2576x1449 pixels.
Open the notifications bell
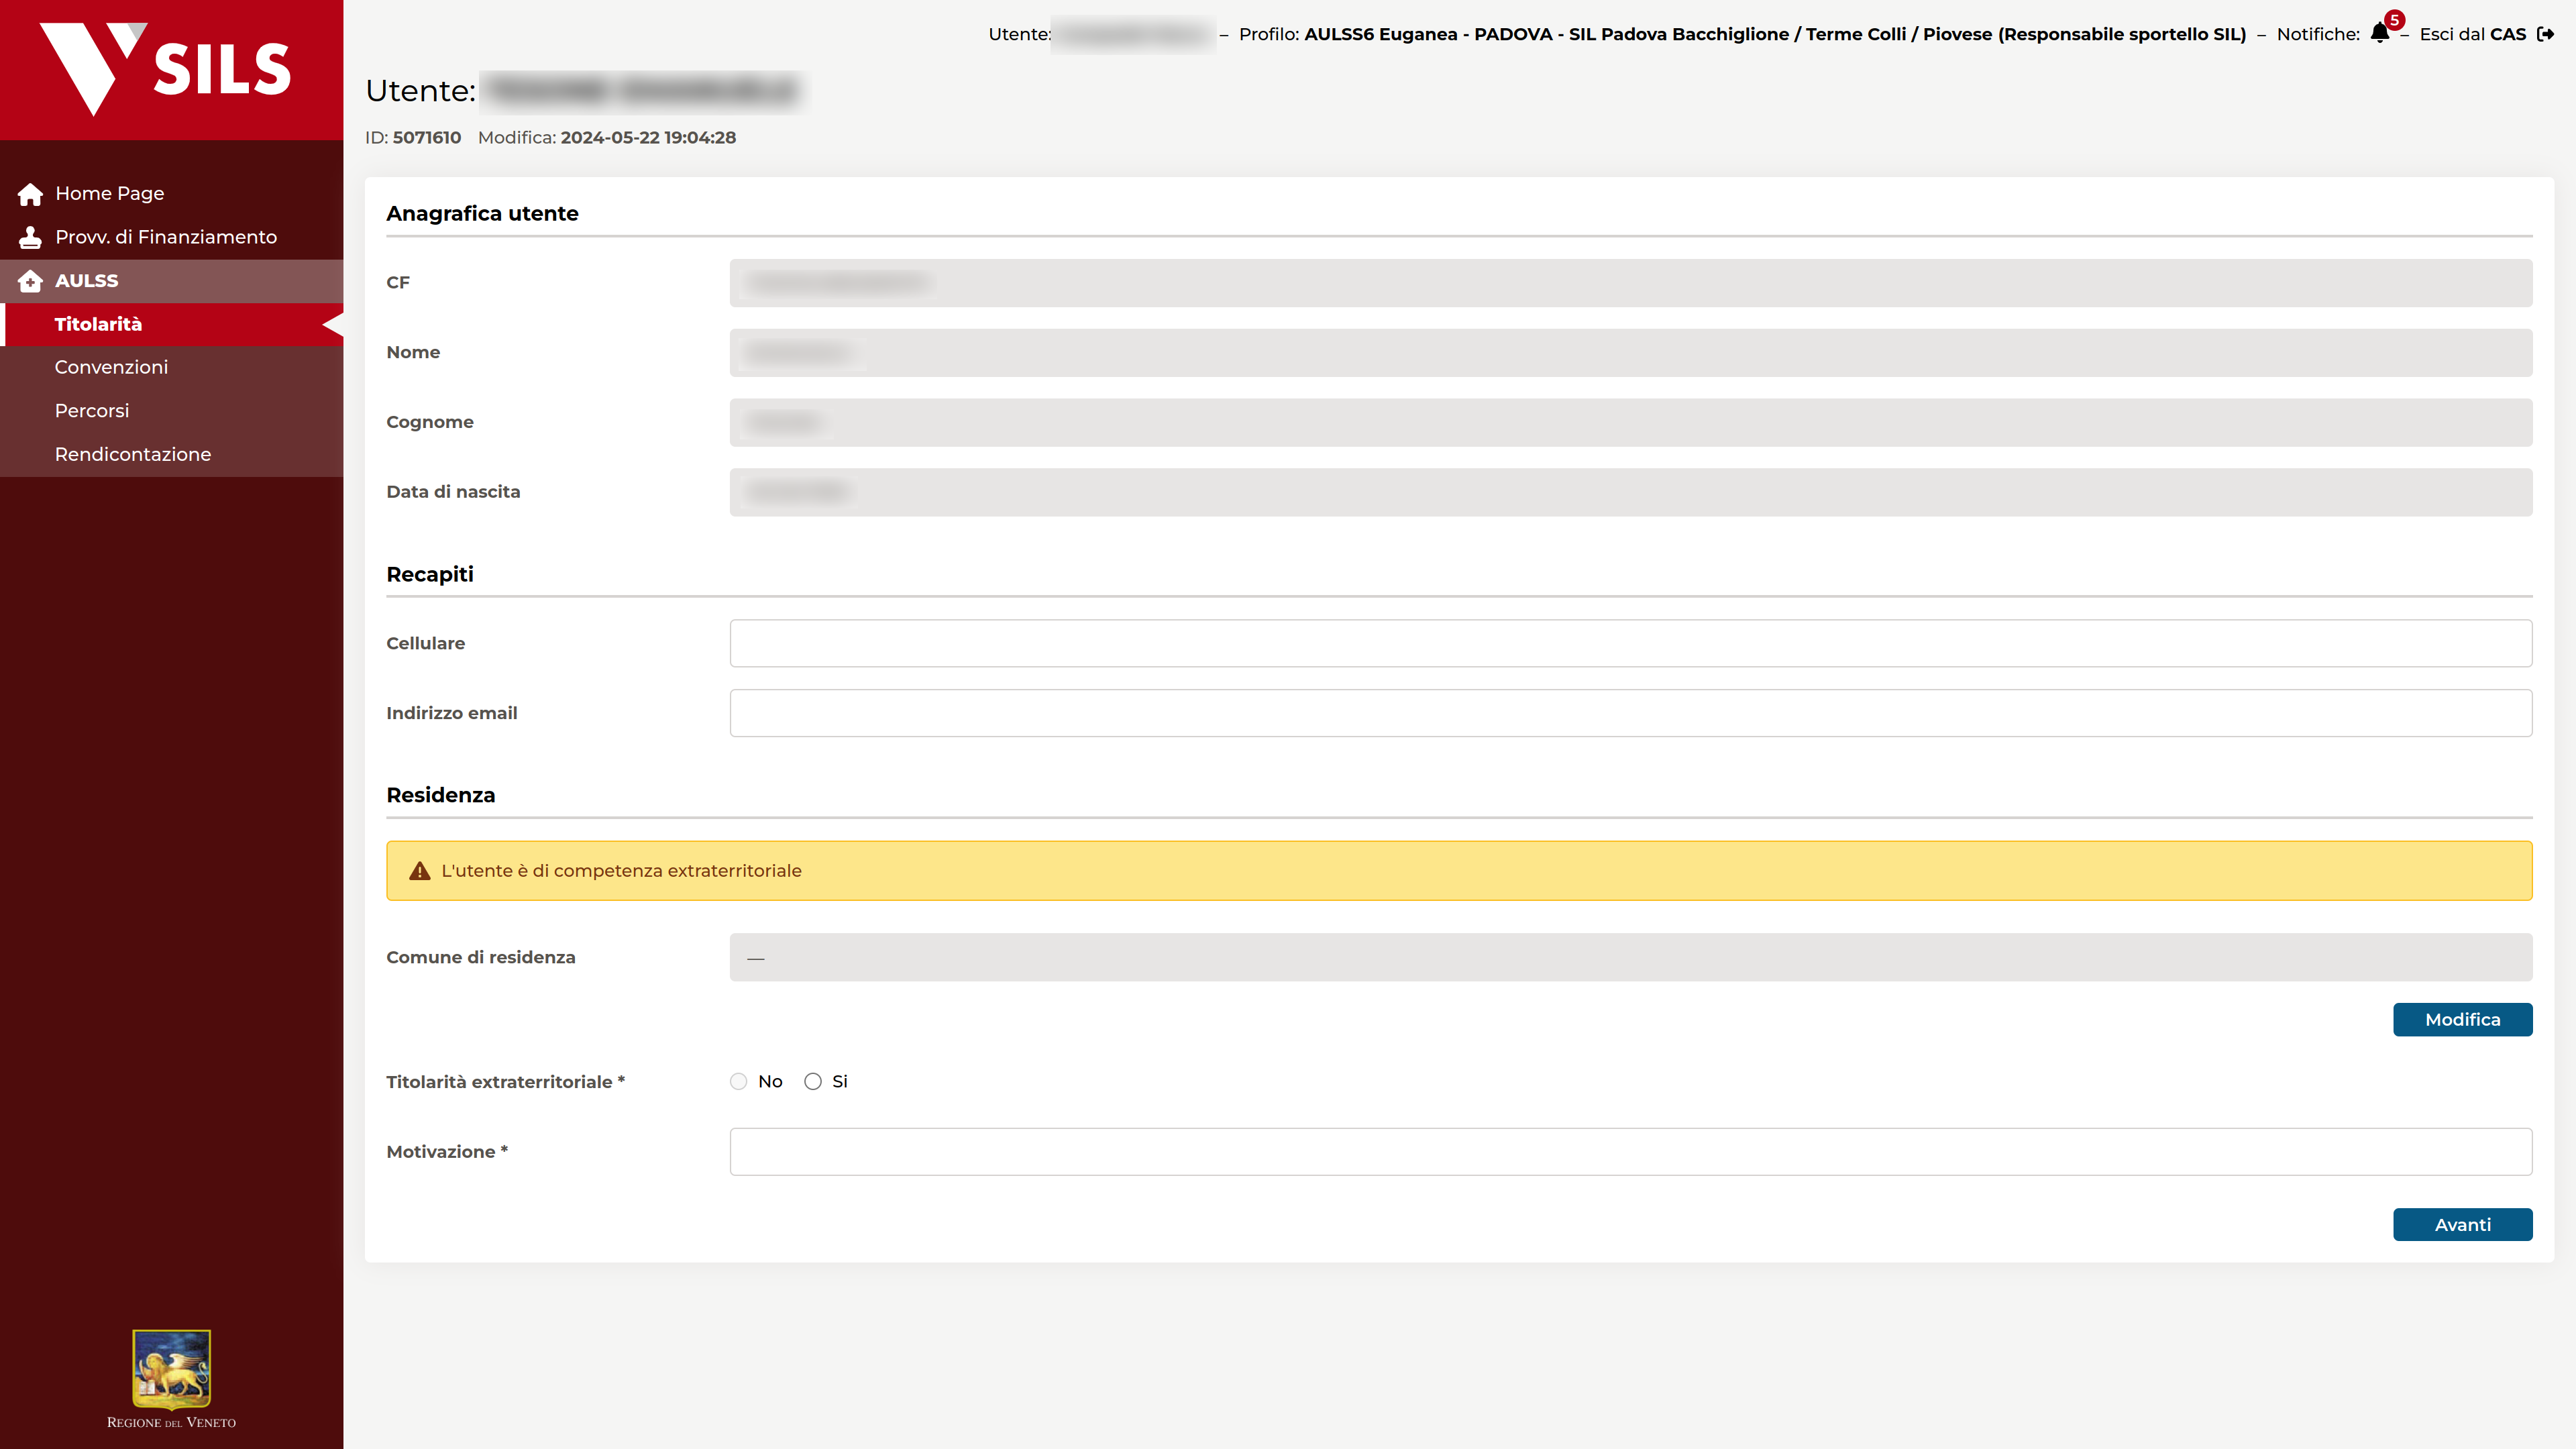2380,34
